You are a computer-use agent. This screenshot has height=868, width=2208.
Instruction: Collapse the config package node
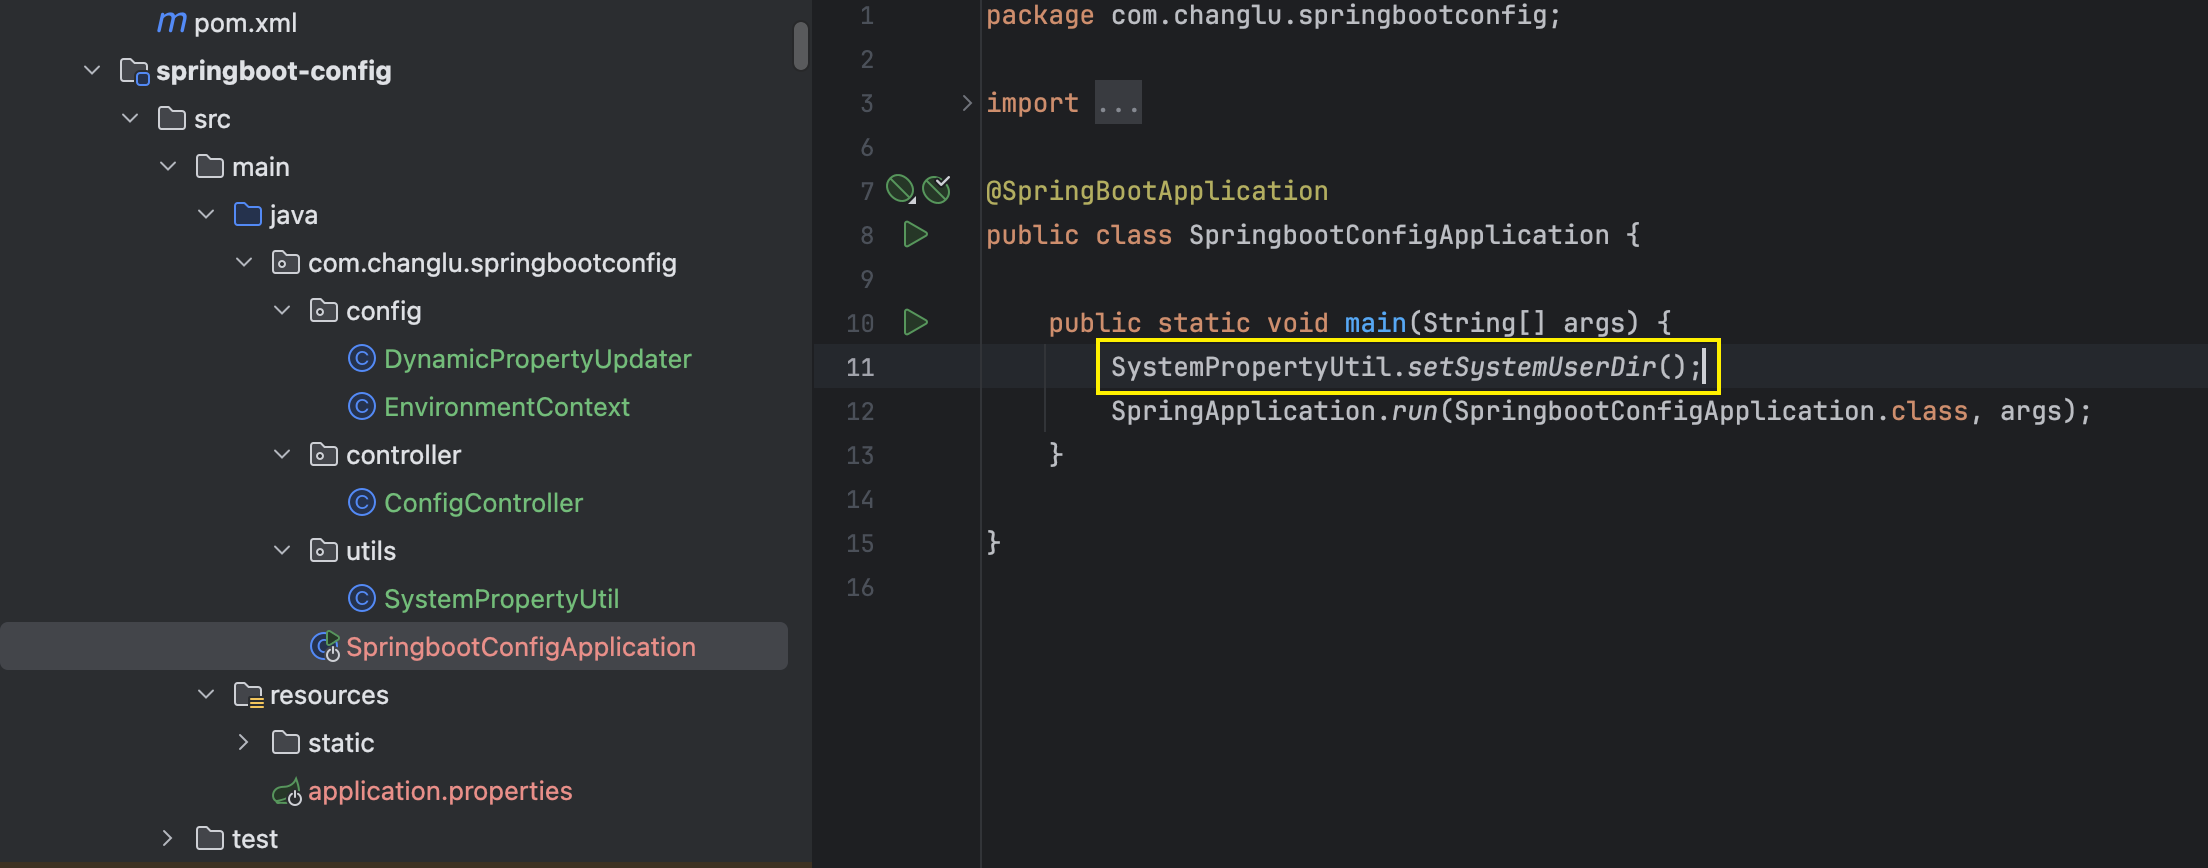[282, 310]
